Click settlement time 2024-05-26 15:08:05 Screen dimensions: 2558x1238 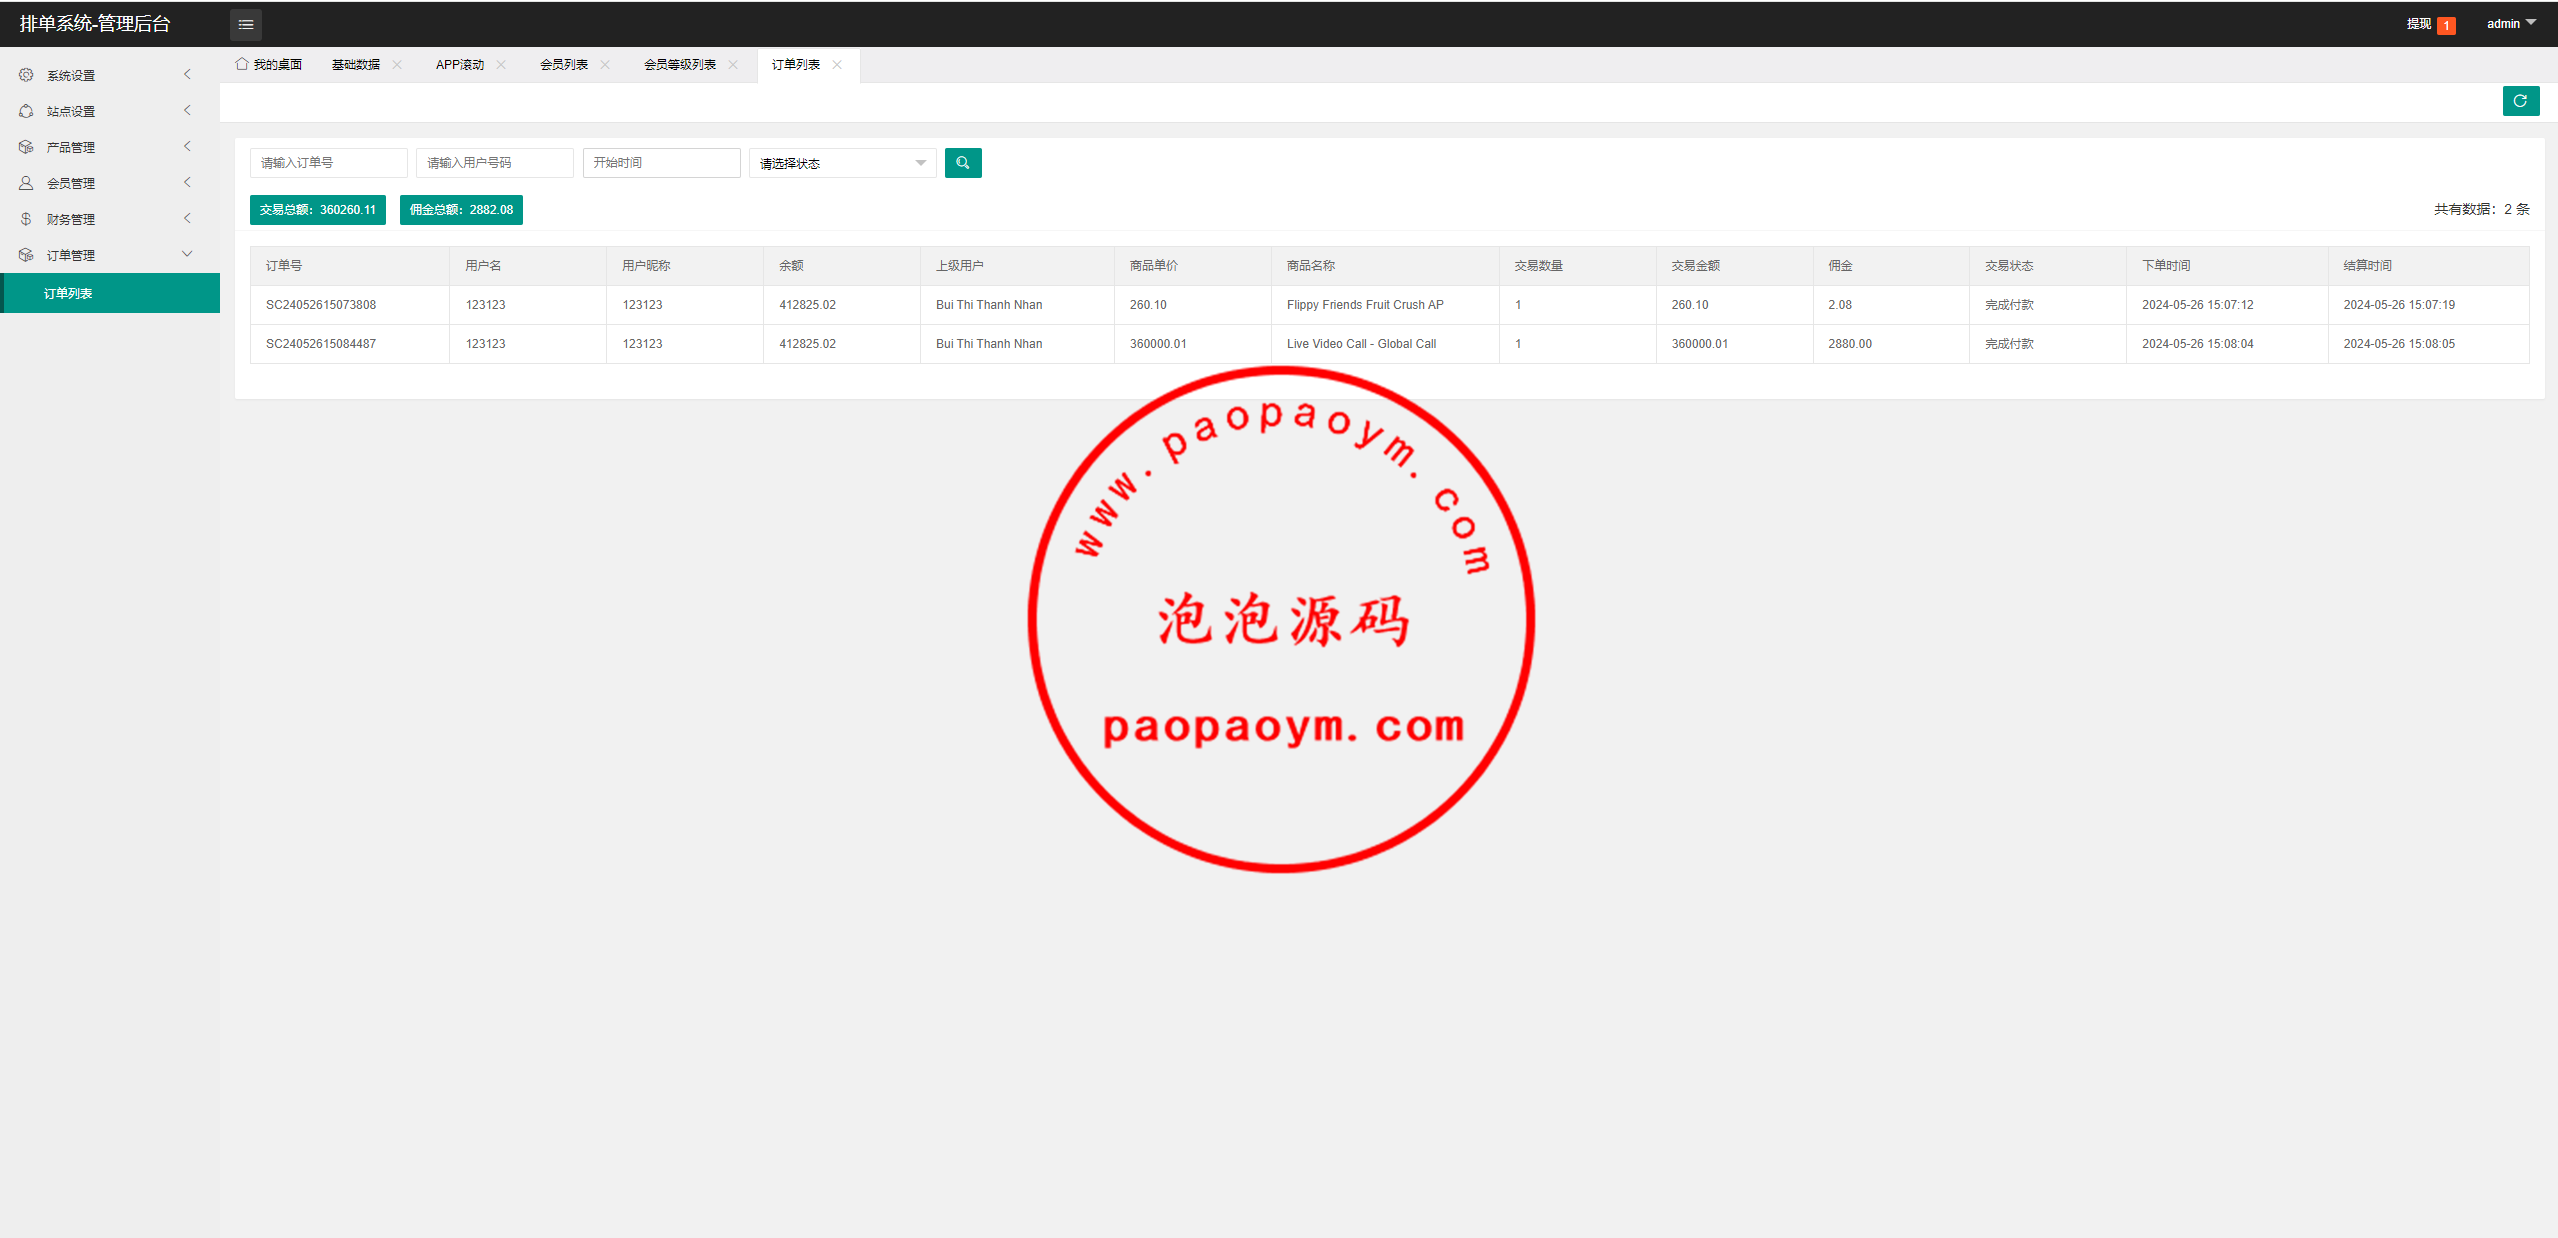2399,344
